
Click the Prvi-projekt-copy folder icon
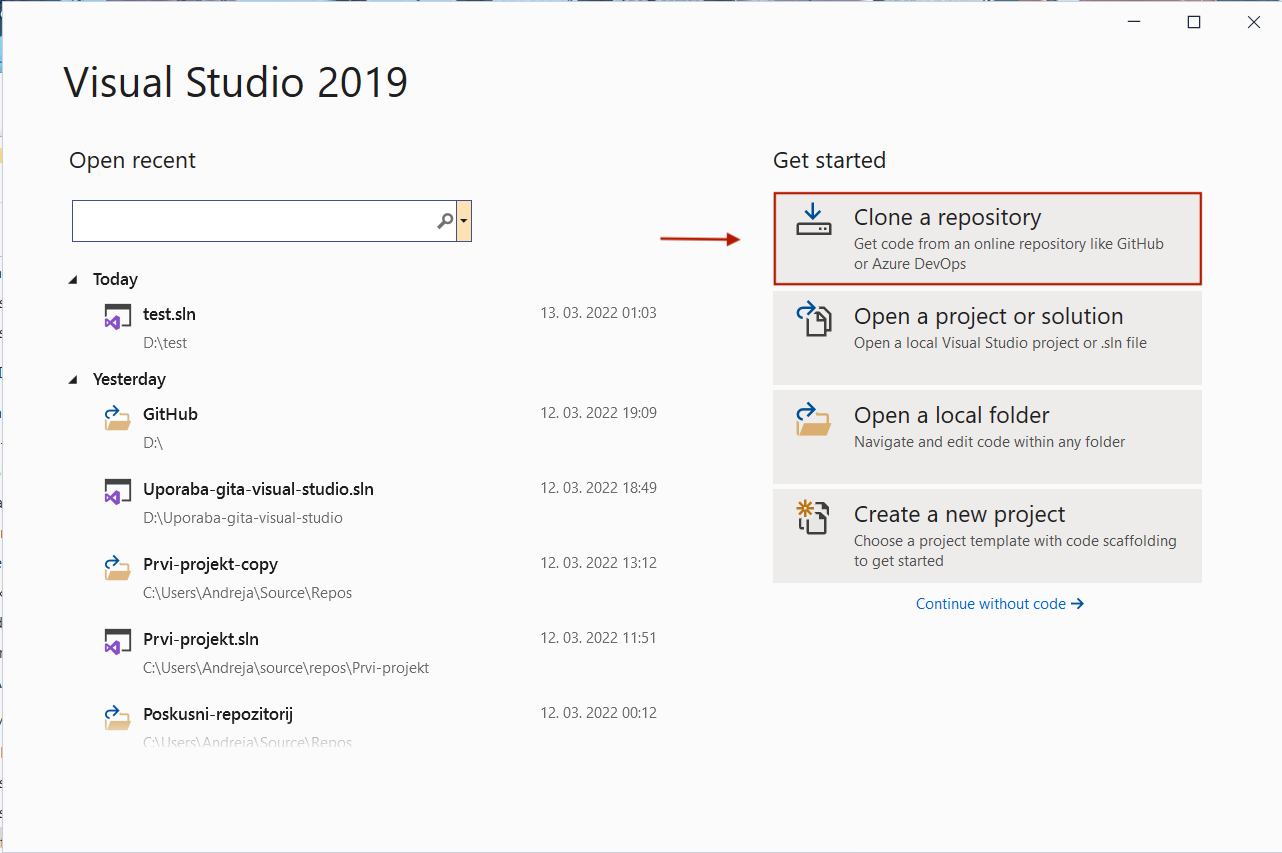pos(118,569)
